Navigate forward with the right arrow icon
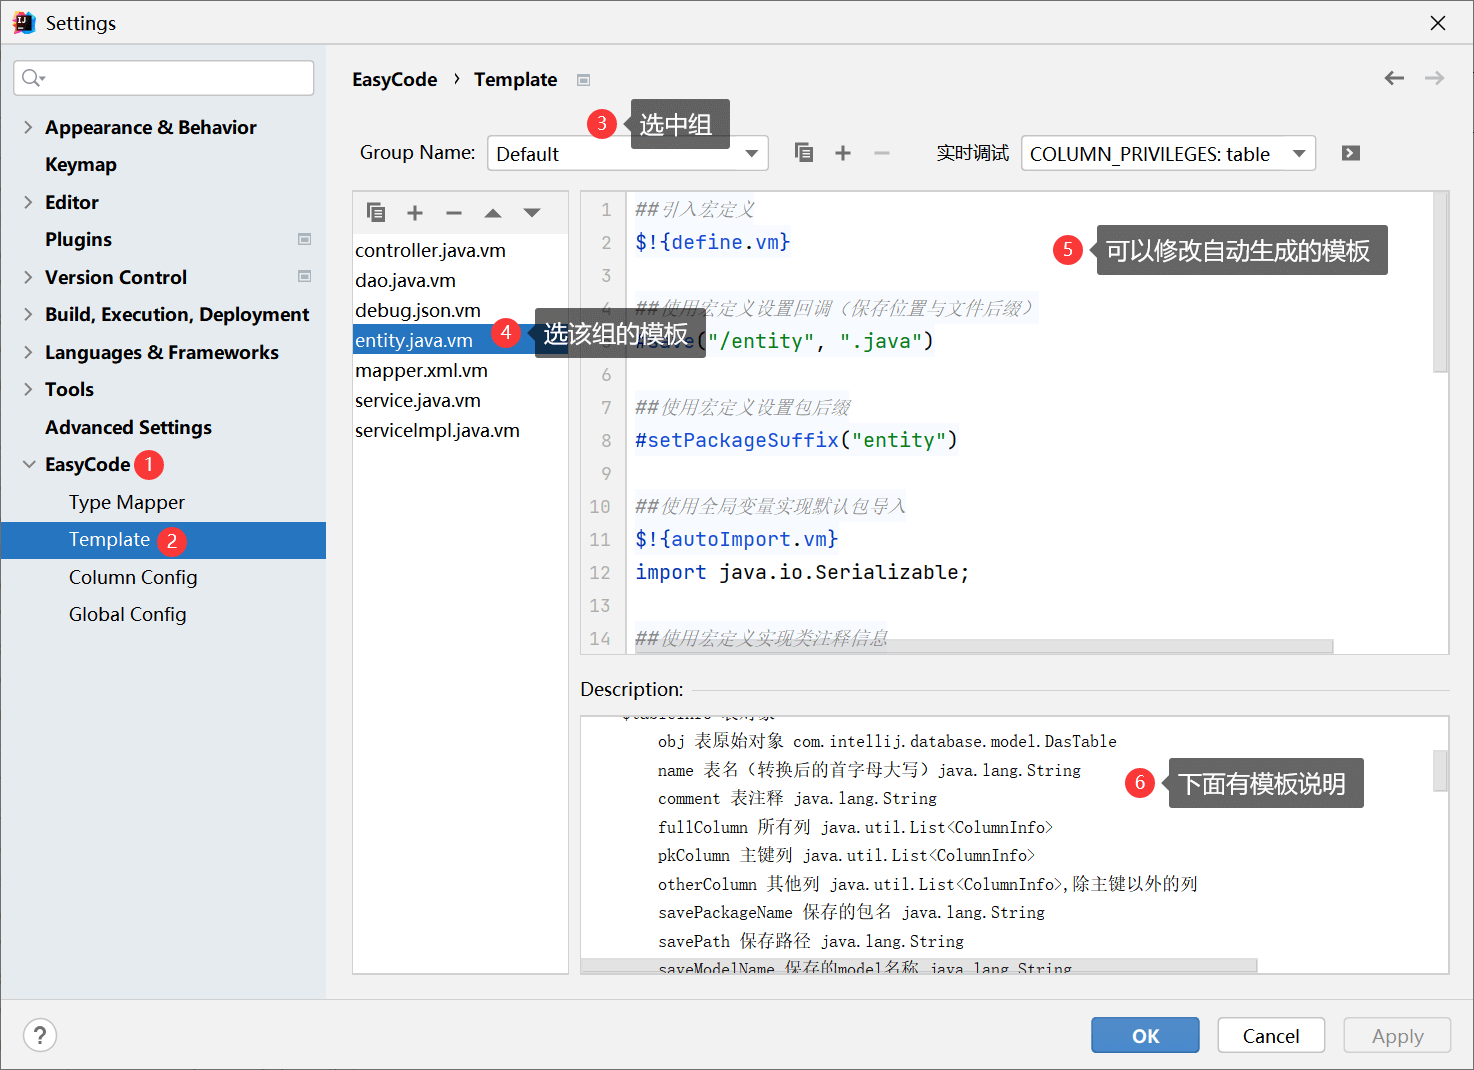 point(1434,78)
